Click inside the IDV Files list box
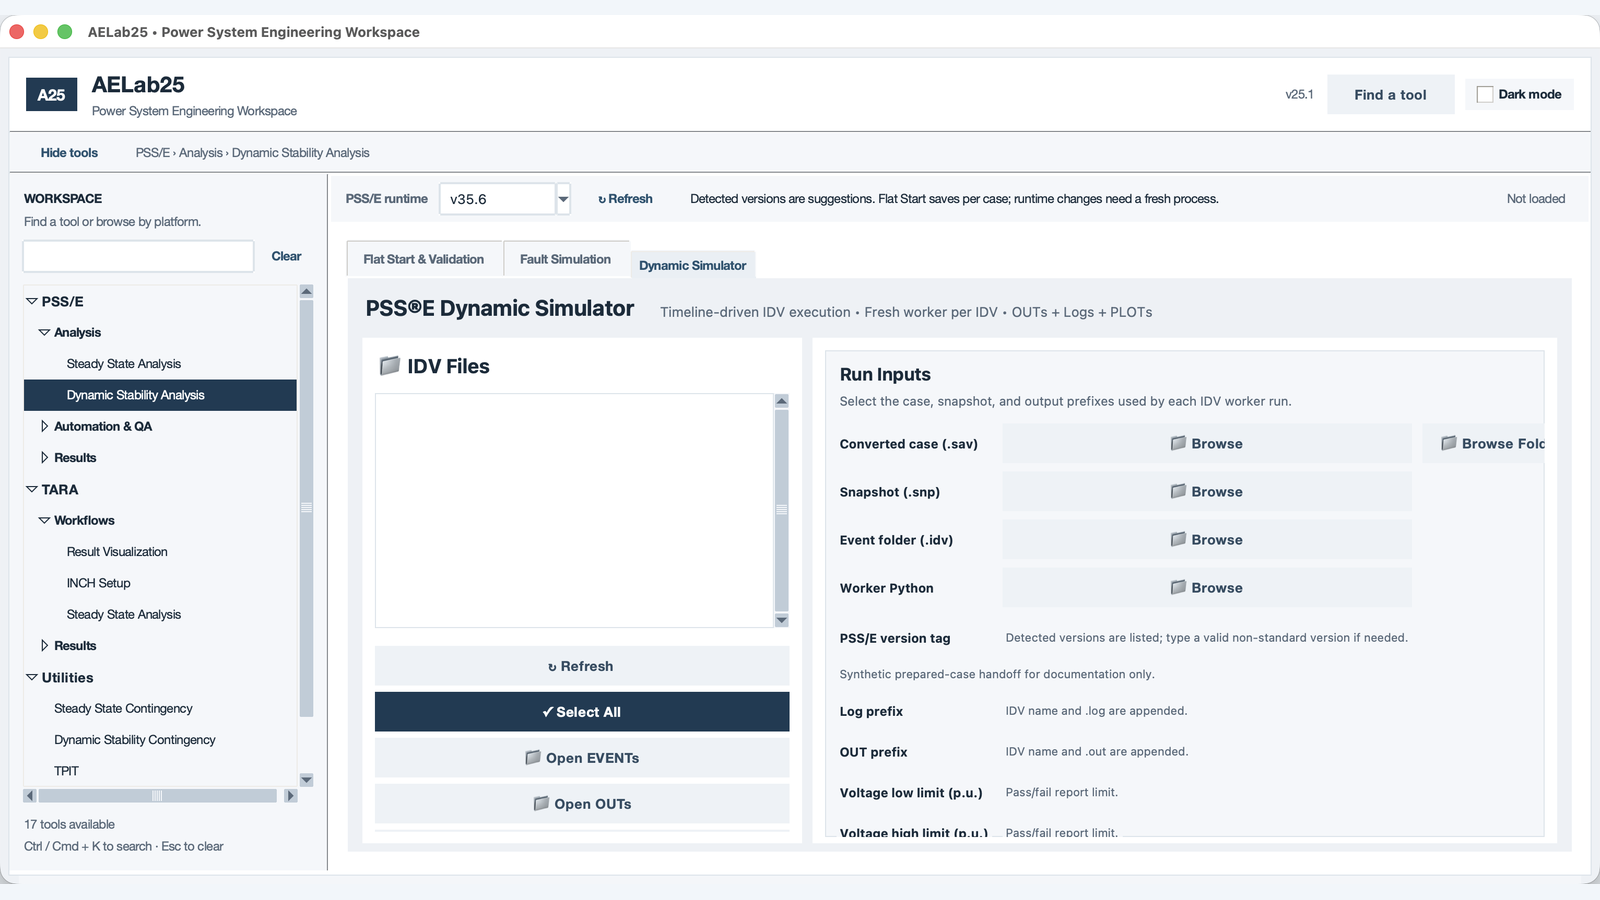1600x900 pixels. 574,510
